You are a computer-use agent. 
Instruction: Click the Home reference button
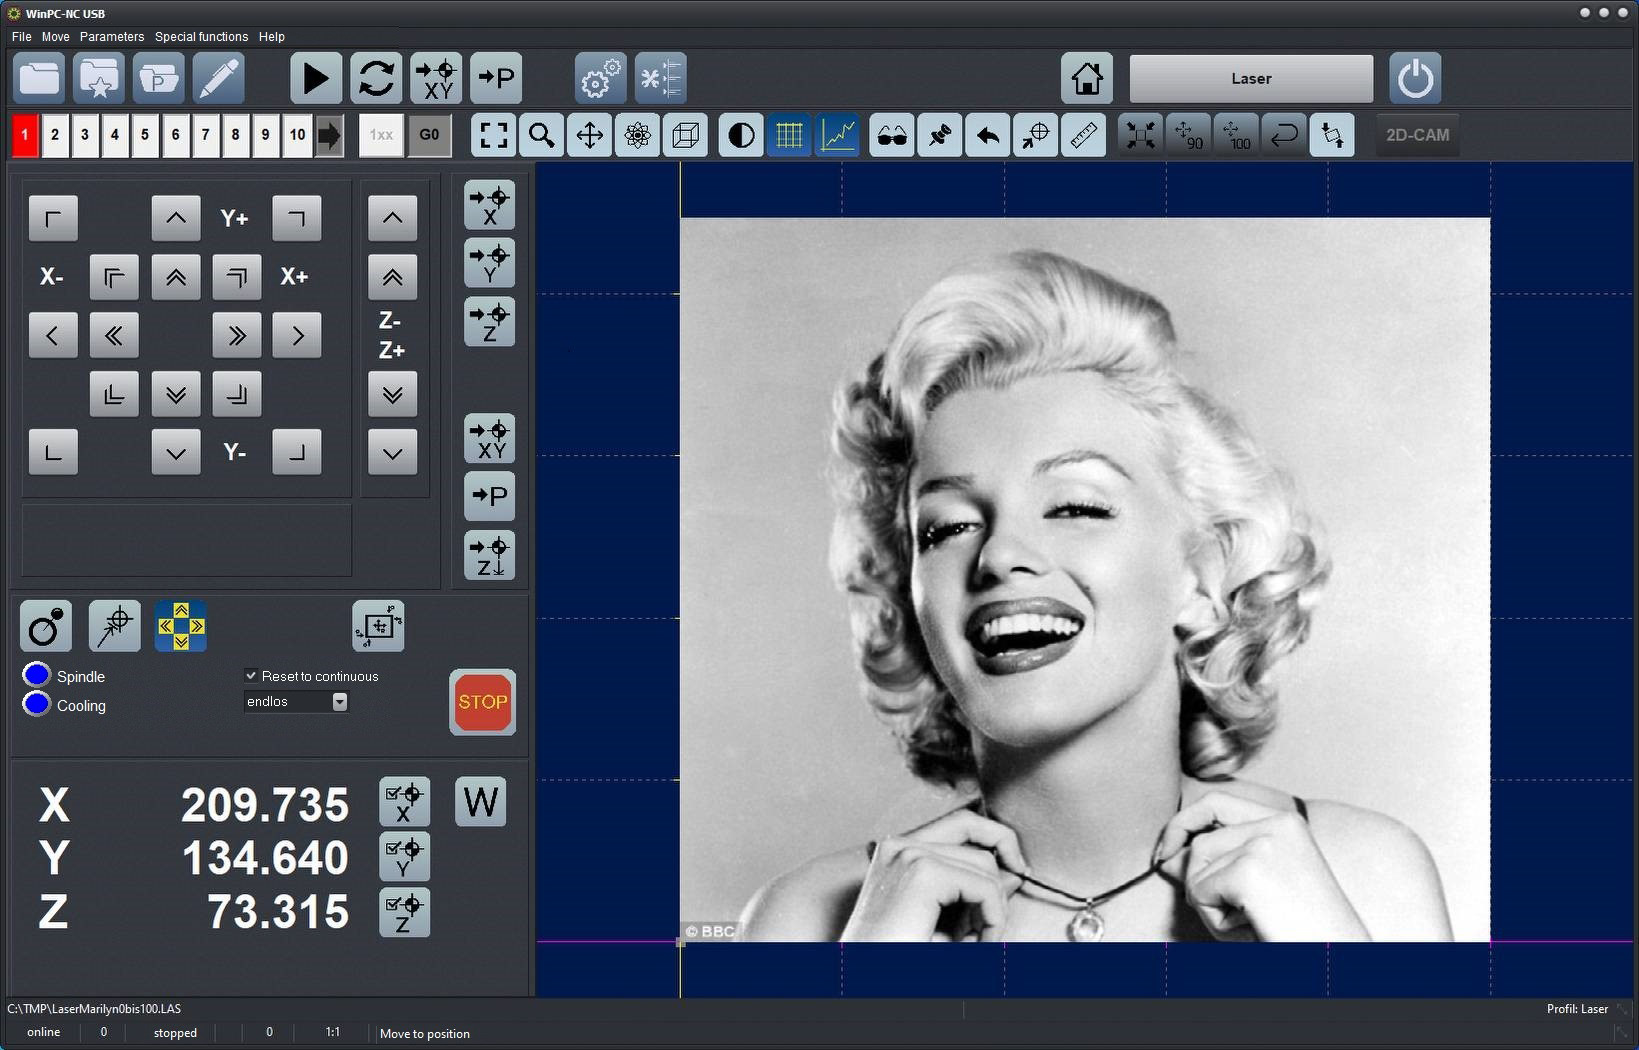[1087, 78]
